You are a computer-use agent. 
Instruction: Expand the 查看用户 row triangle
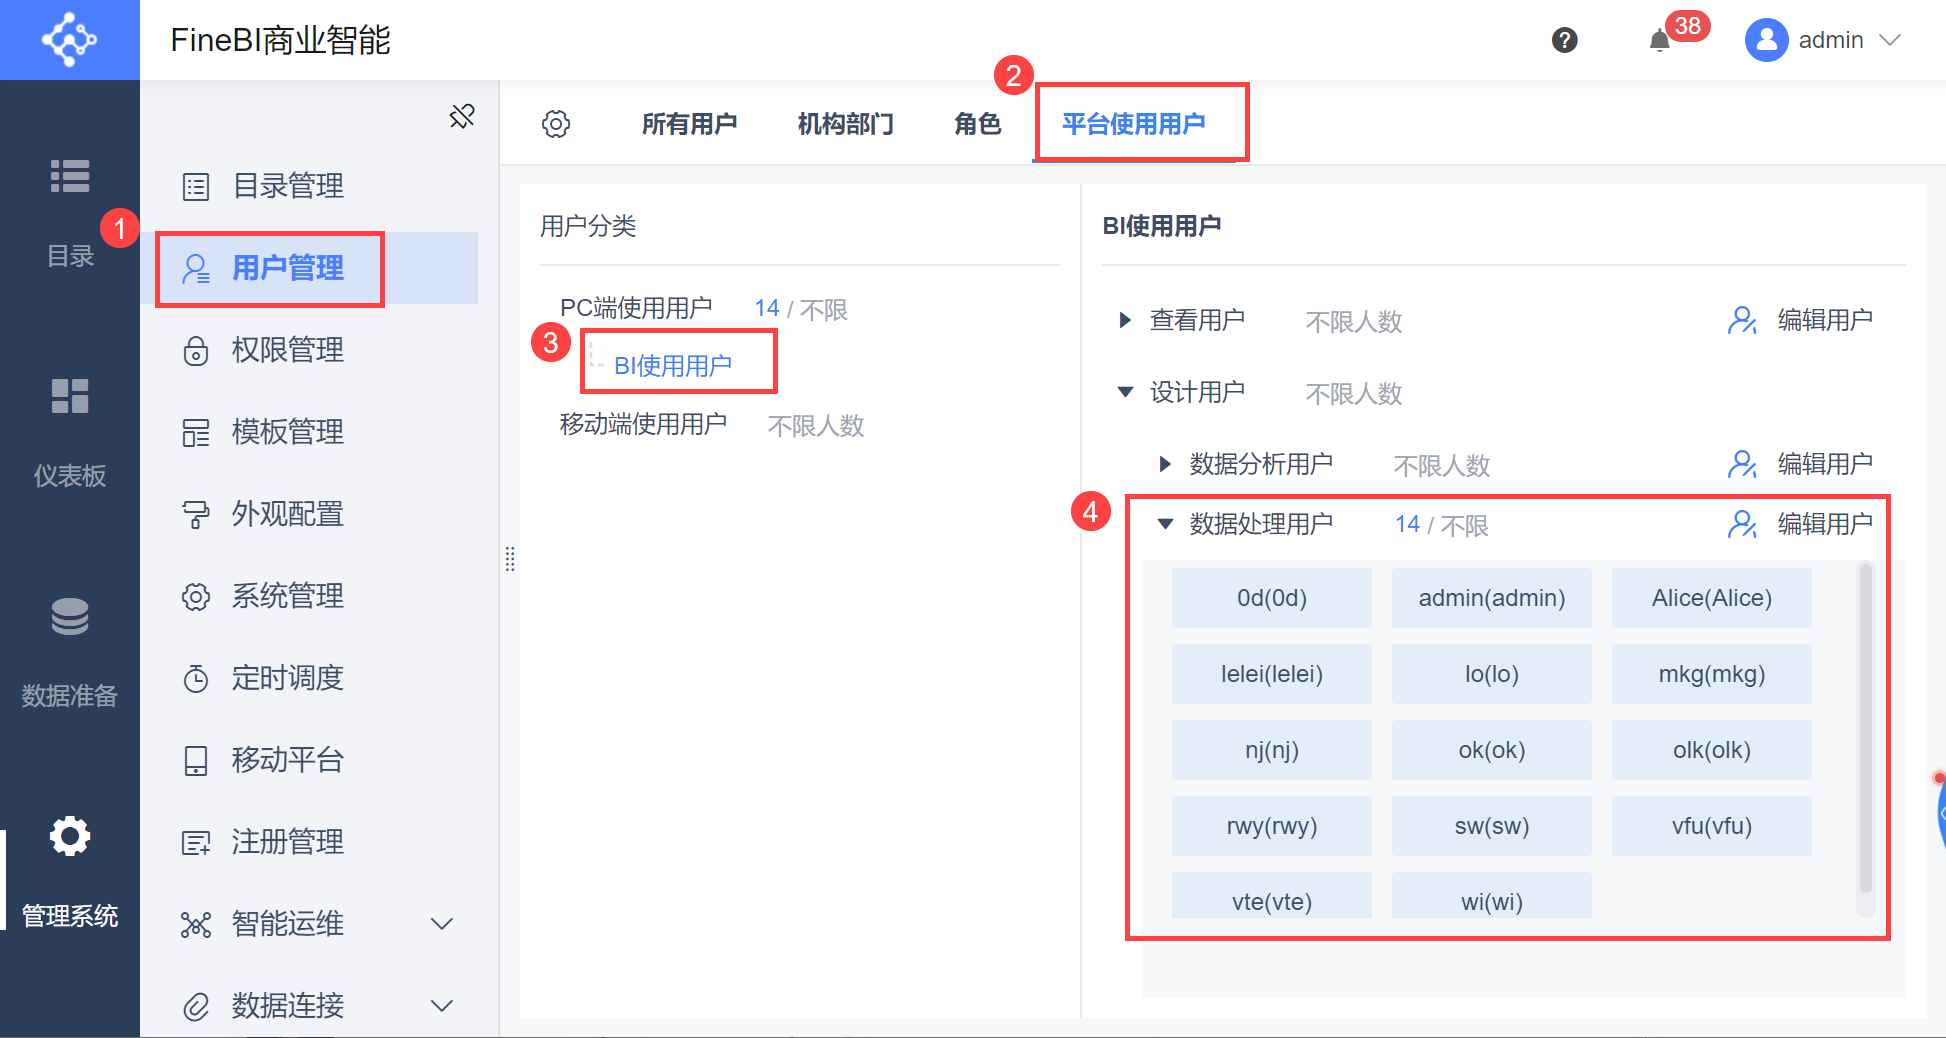pos(1125,320)
